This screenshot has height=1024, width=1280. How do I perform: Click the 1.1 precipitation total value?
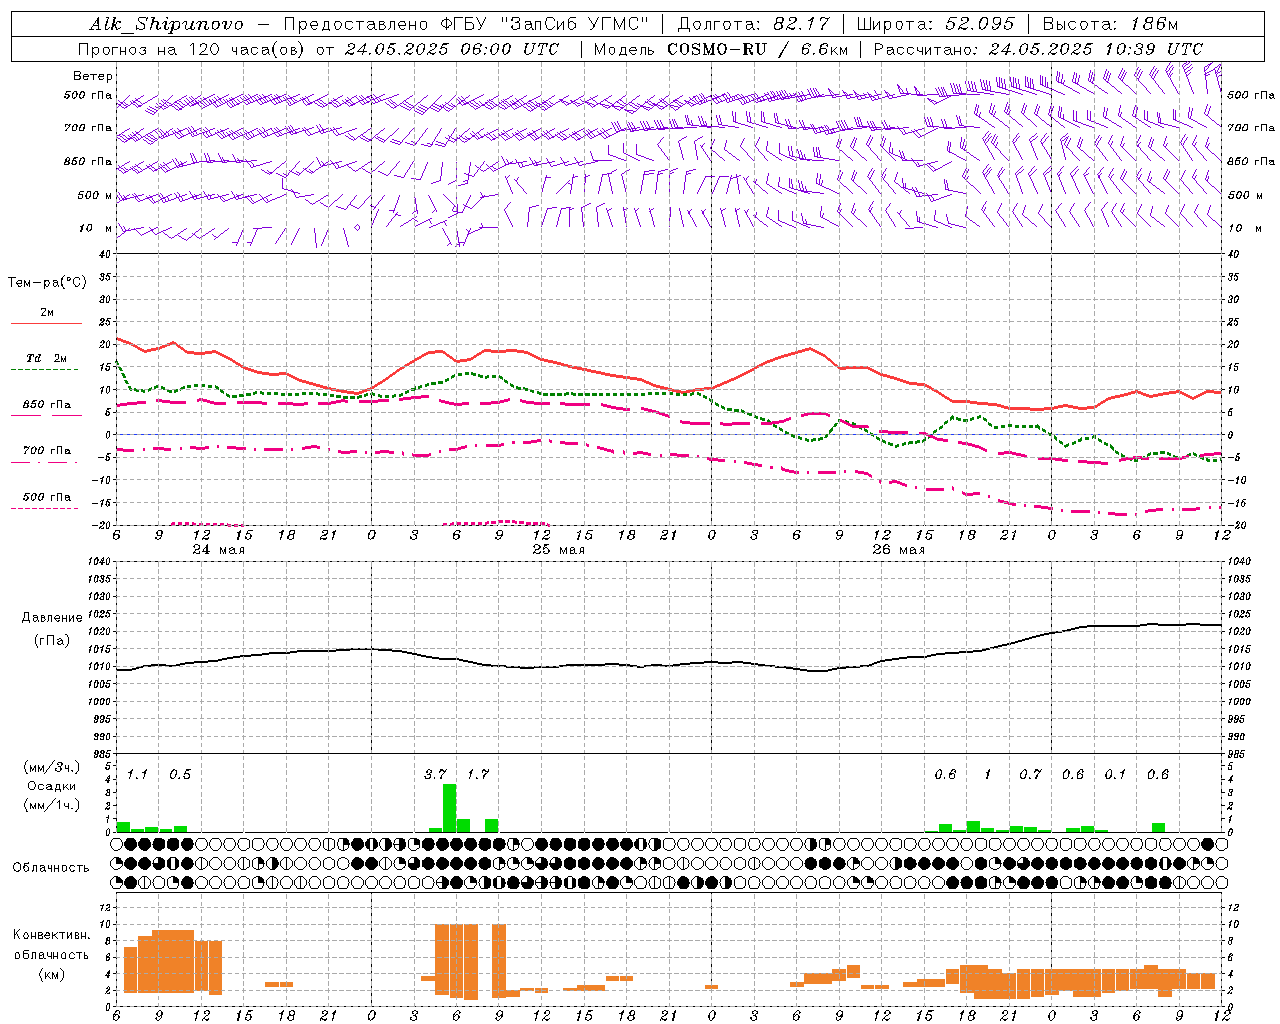[137, 774]
